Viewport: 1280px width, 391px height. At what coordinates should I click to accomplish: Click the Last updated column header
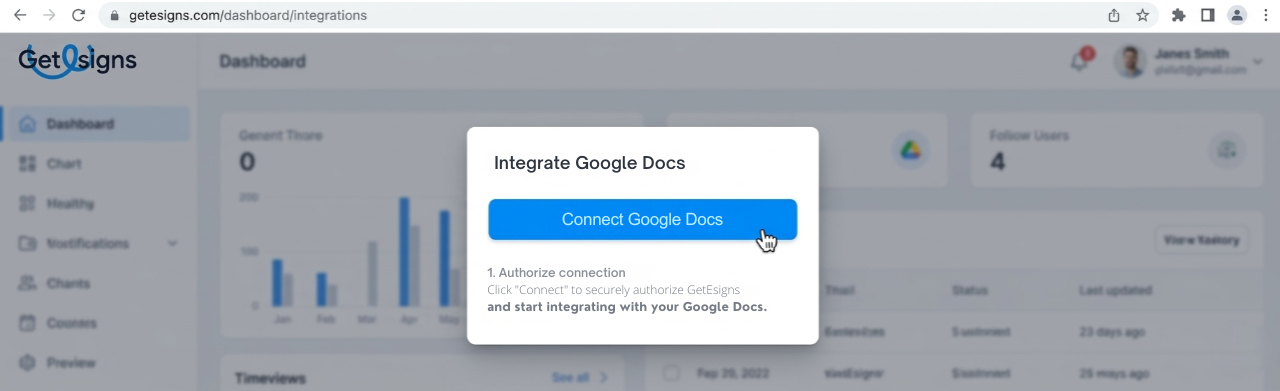tap(1115, 291)
